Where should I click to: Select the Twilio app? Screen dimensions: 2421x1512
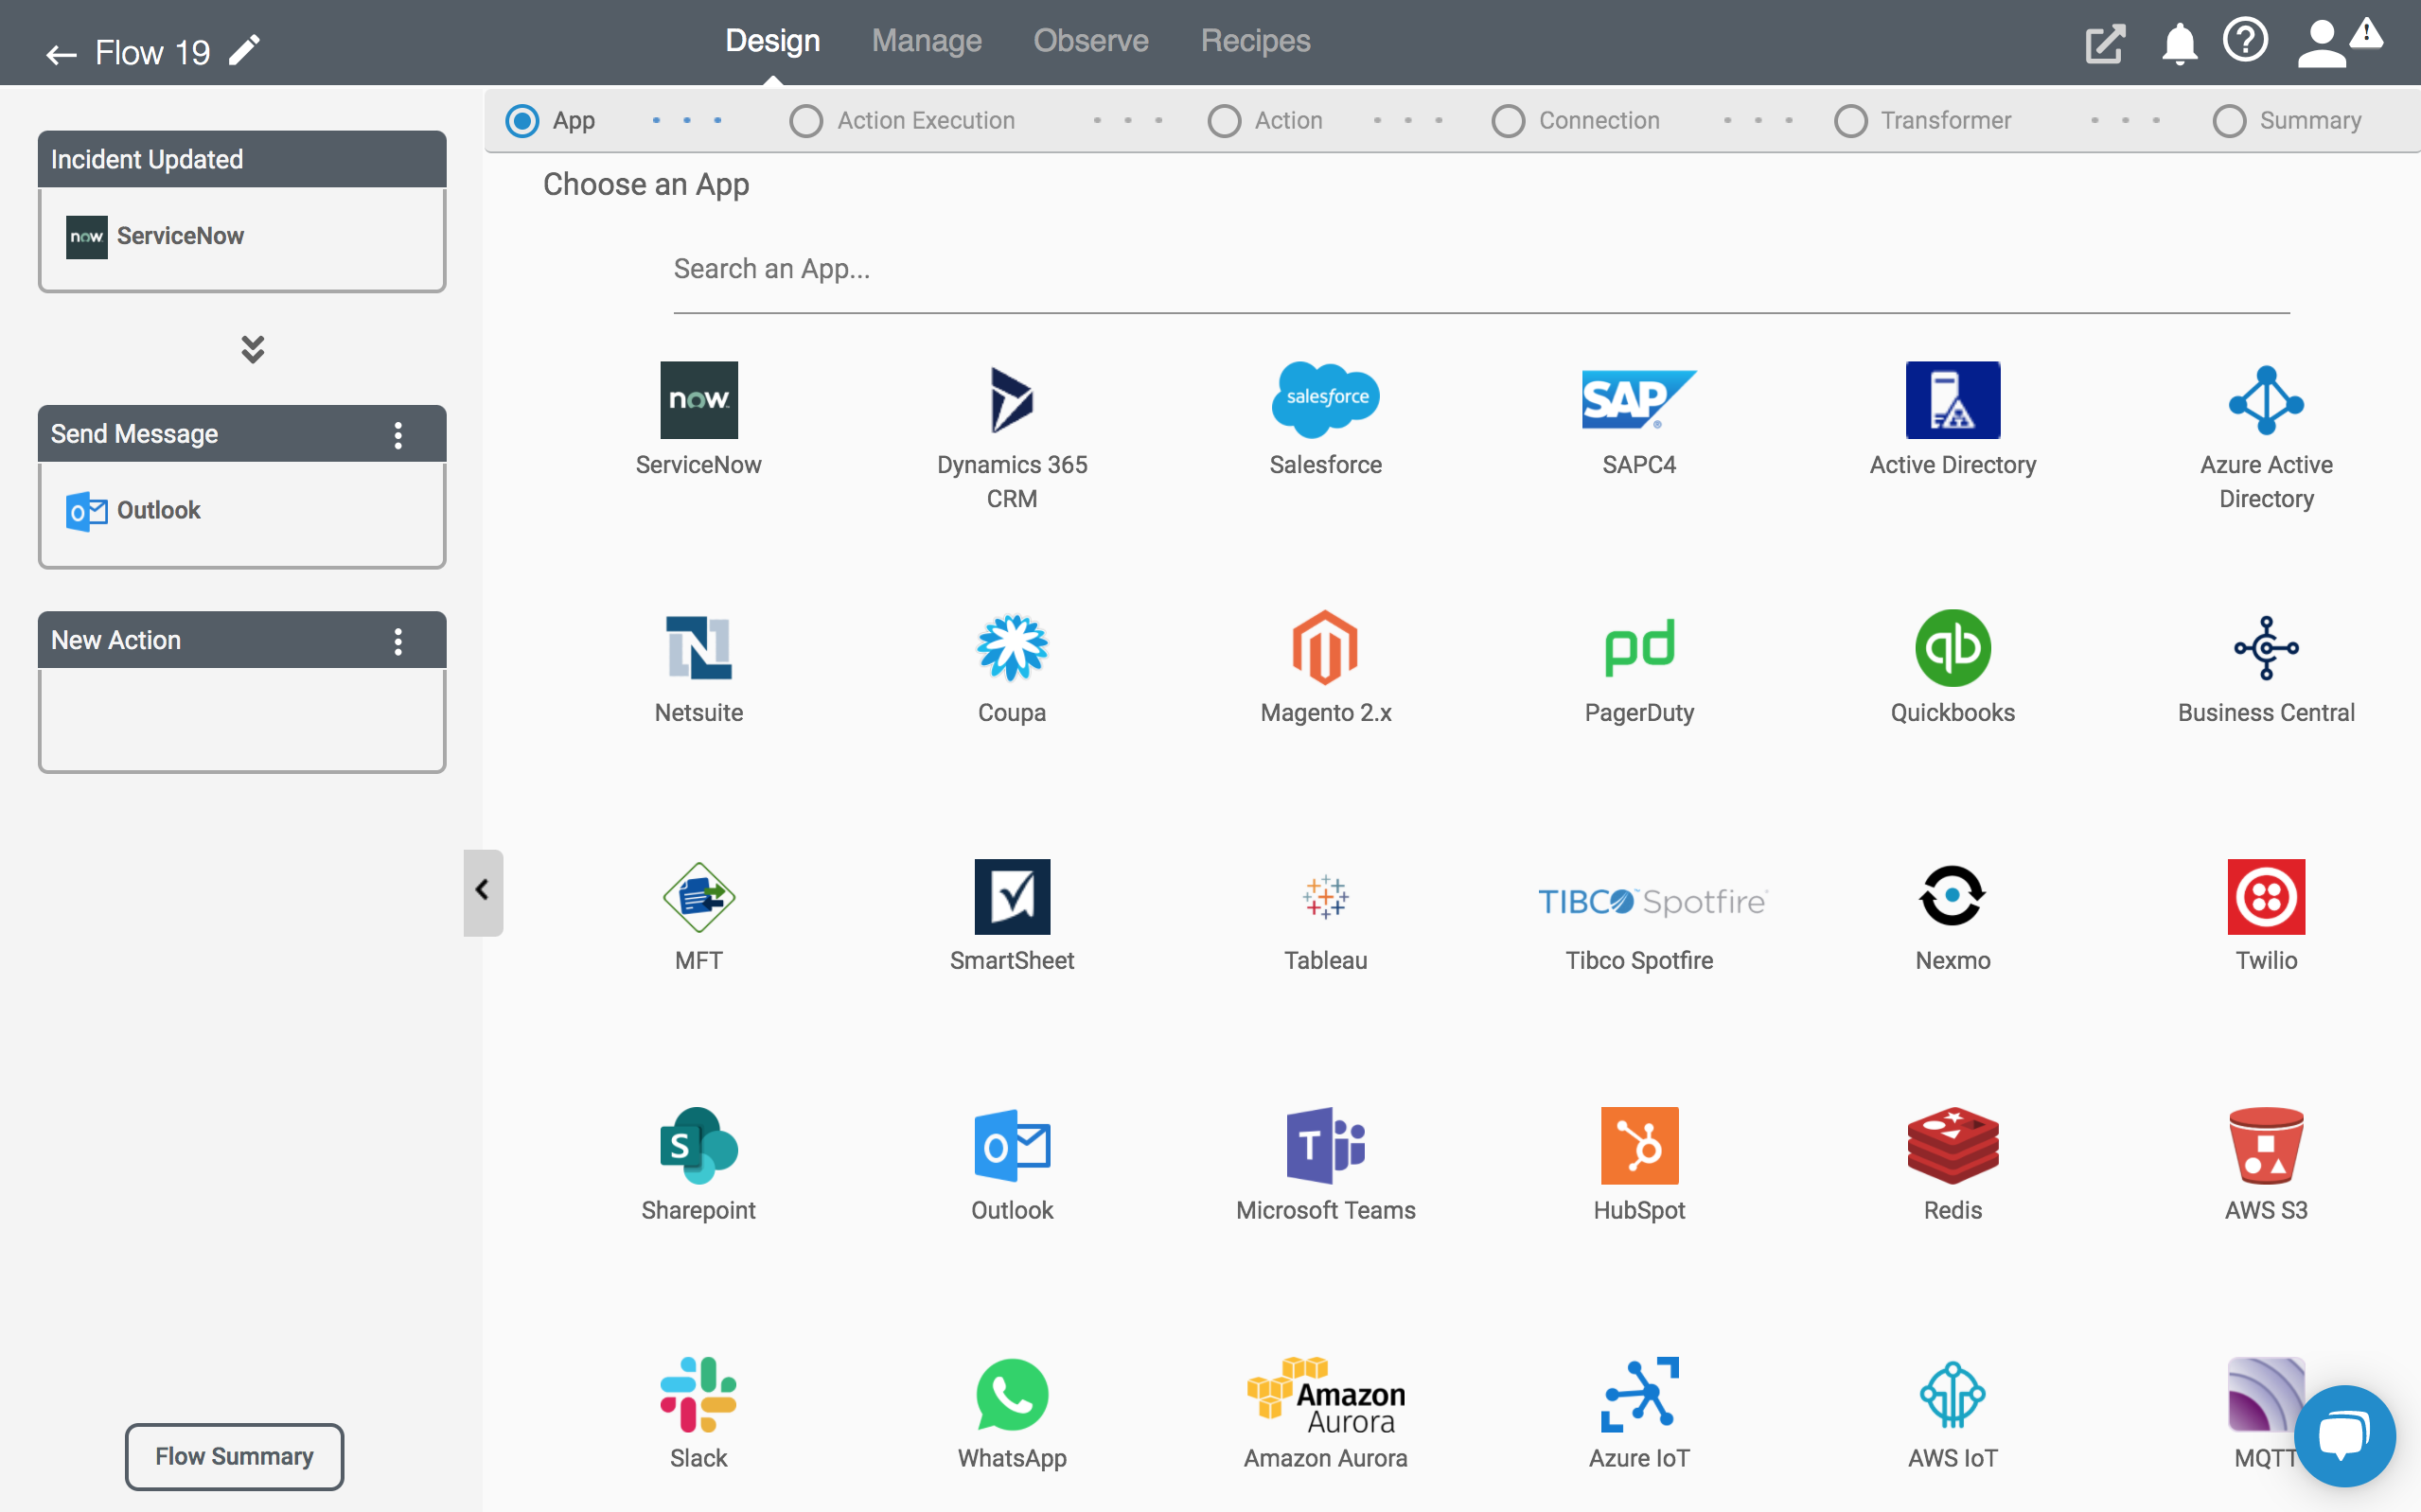[2266, 897]
